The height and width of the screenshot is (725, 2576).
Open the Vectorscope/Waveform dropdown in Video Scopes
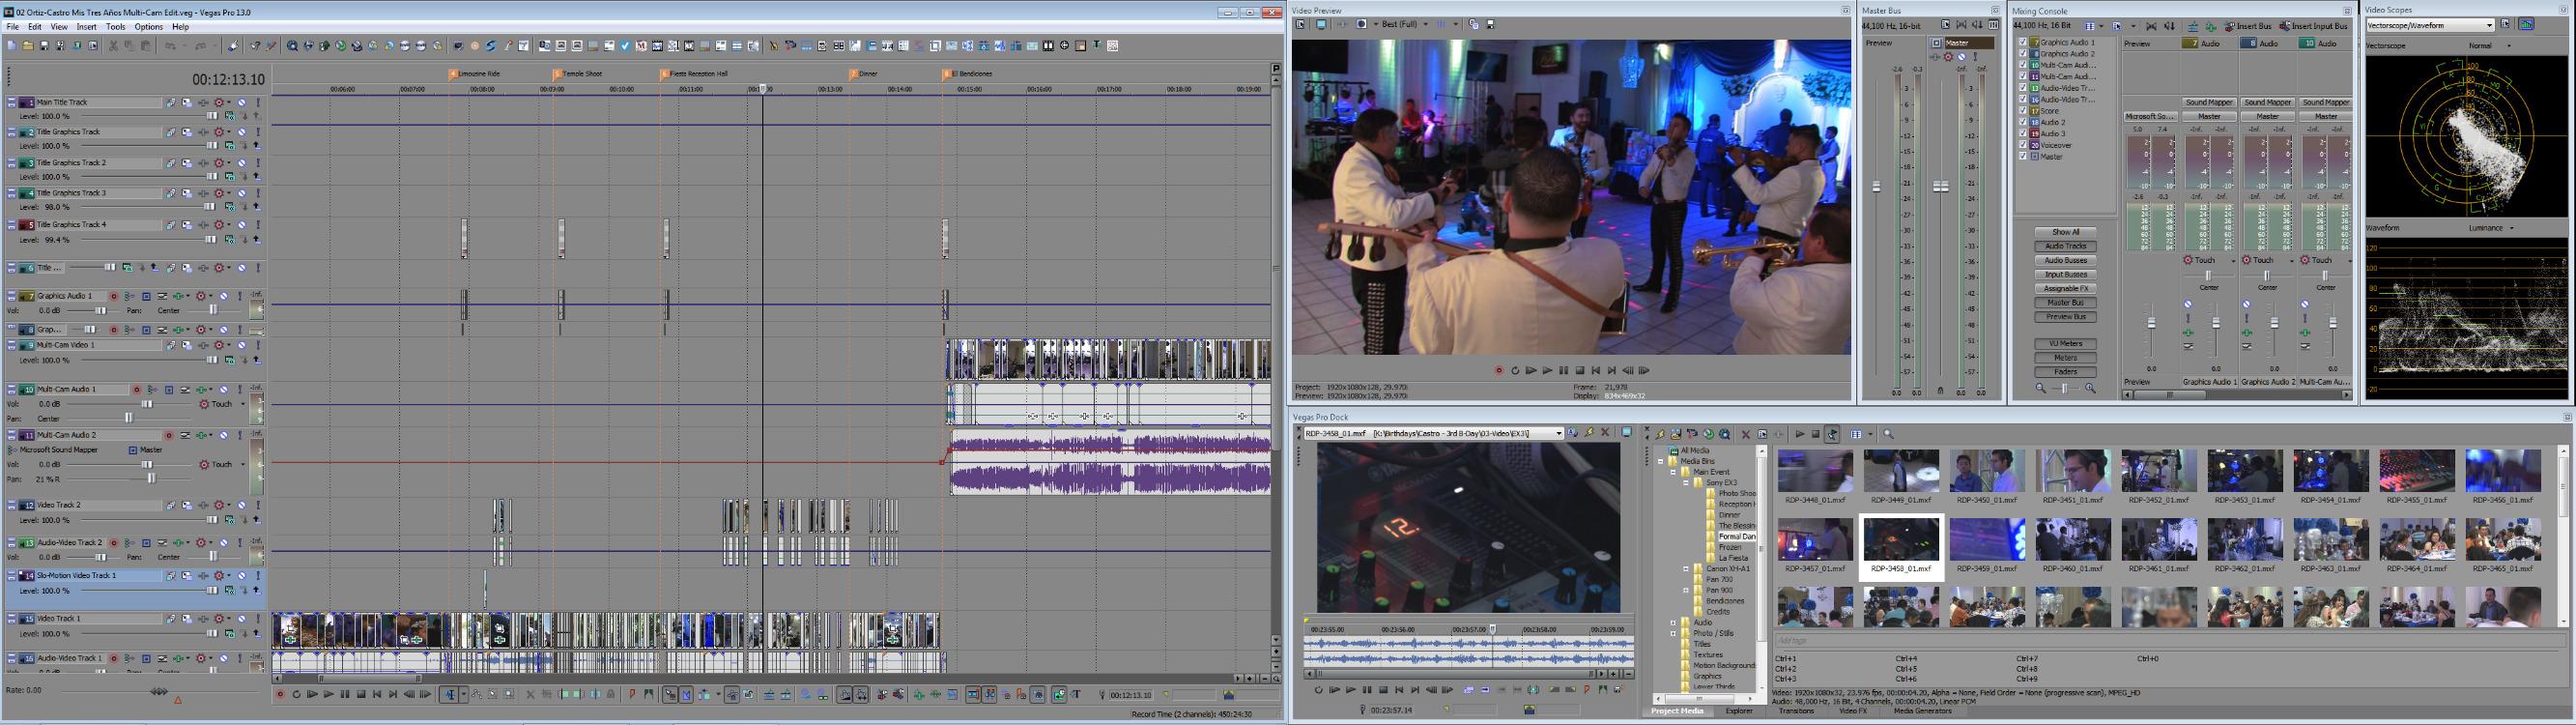[2428, 25]
